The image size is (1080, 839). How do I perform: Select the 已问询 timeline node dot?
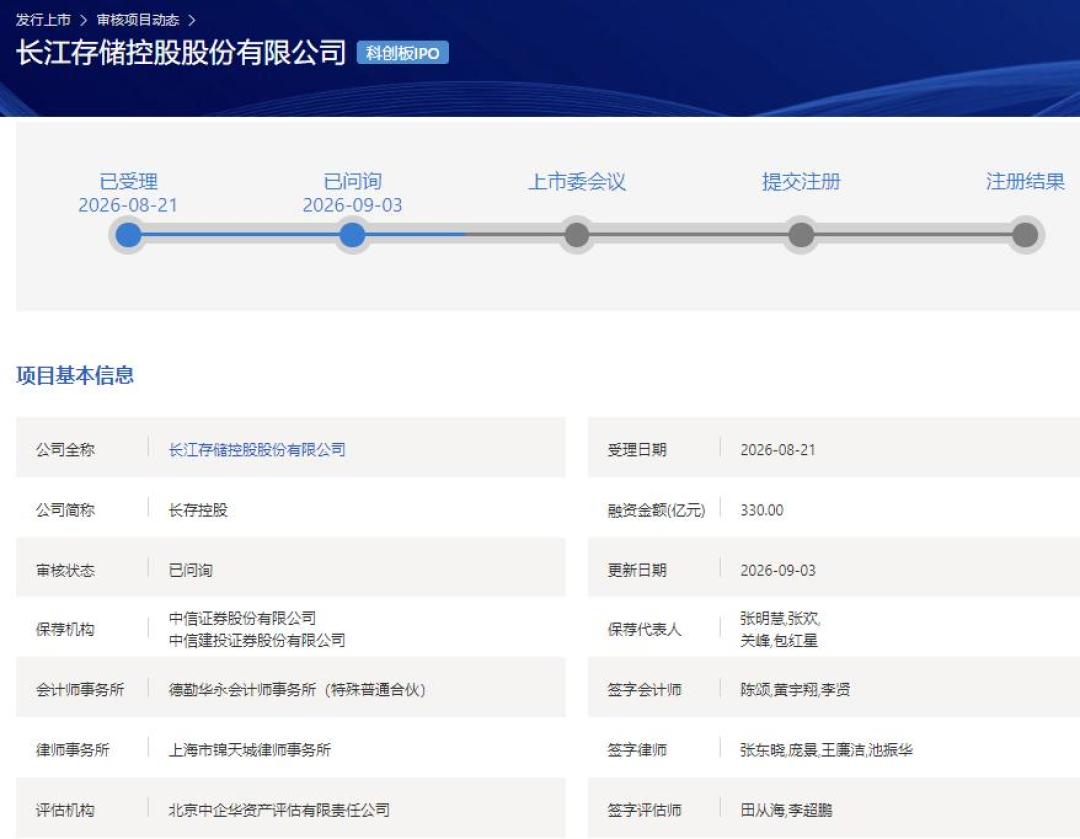tap(352, 235)
